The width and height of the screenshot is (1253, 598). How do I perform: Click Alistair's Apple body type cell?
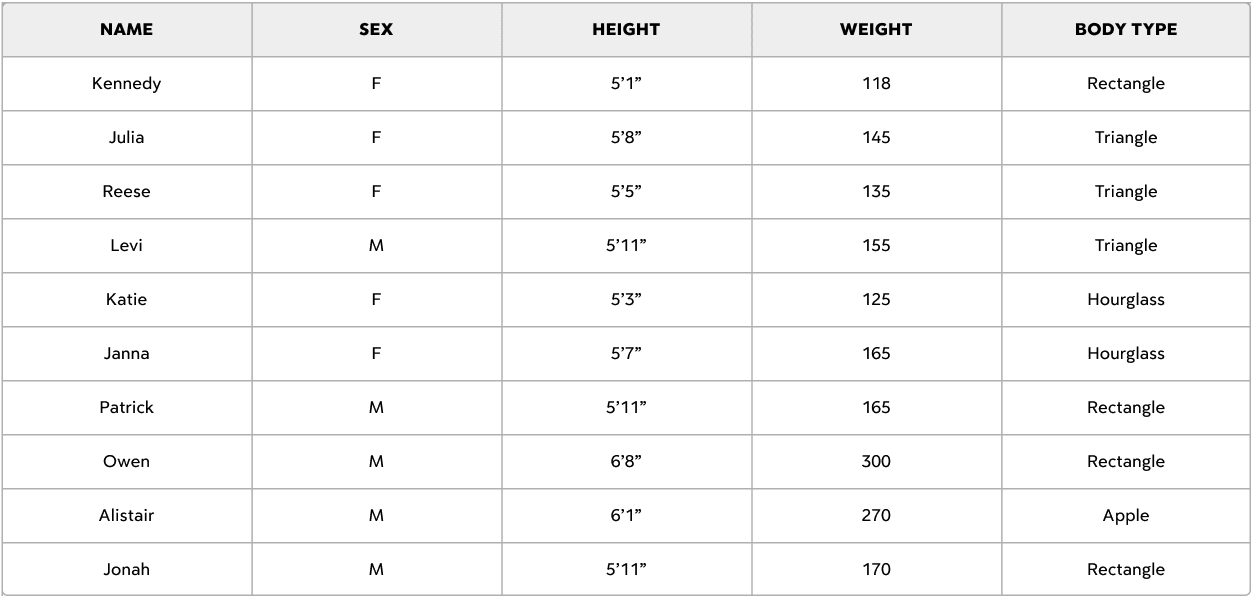coord(1126,516)
